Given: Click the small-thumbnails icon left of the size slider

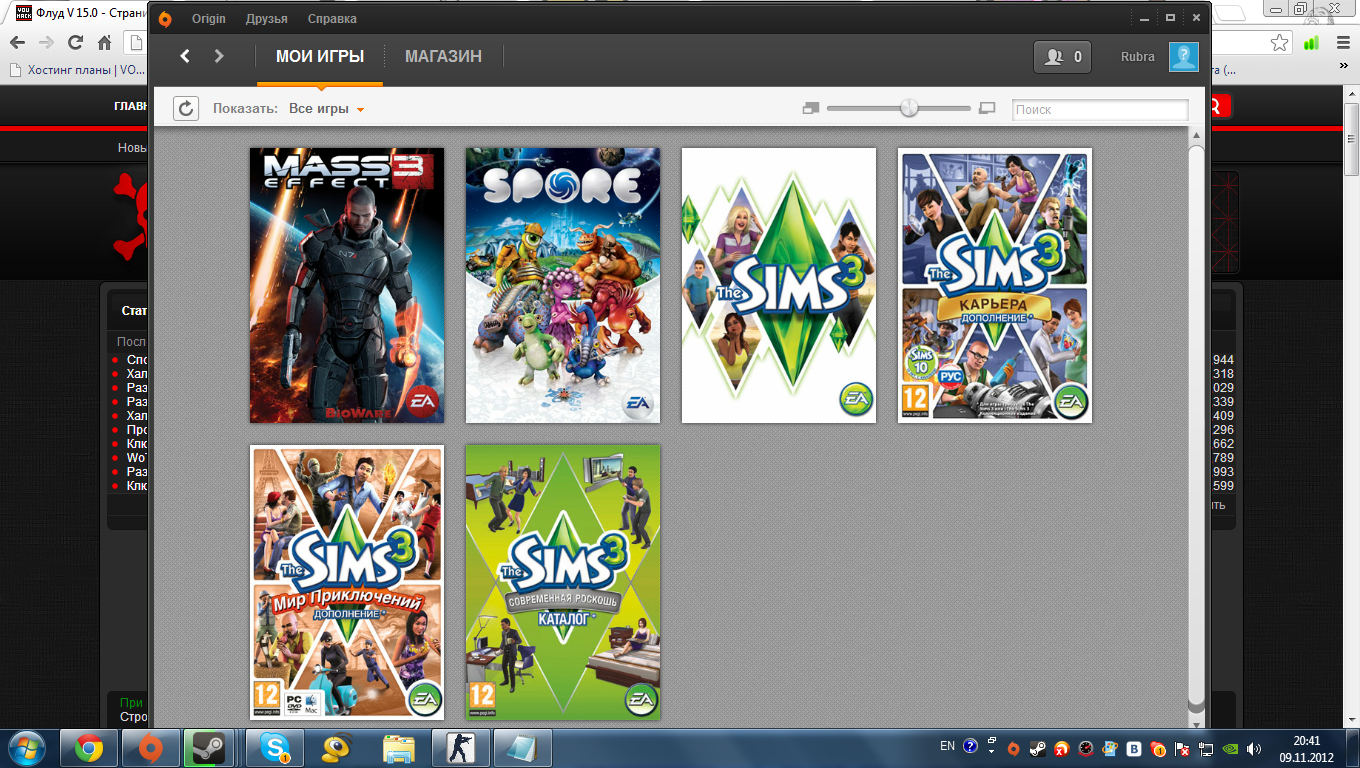Looking at the screenshot, I should tap(811, 108).
